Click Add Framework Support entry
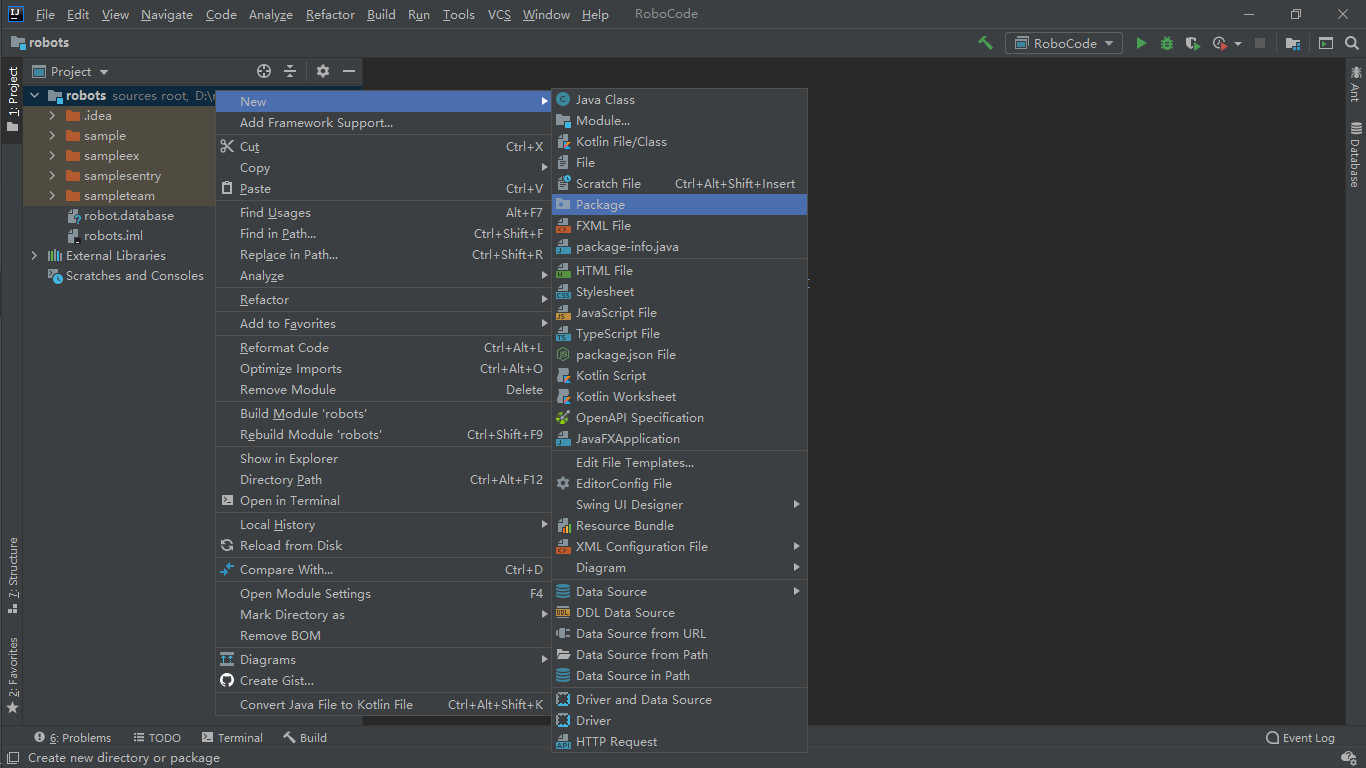 (383, 123)
